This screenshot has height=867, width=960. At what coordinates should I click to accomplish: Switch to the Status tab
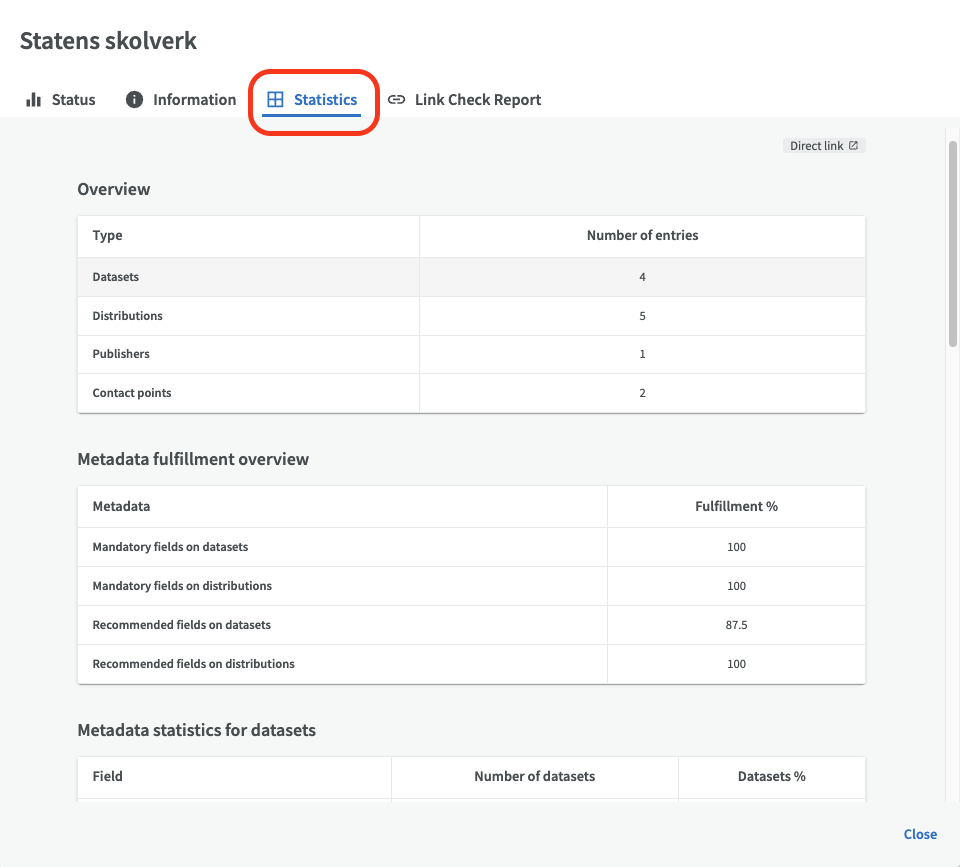(x=61, y=100)
